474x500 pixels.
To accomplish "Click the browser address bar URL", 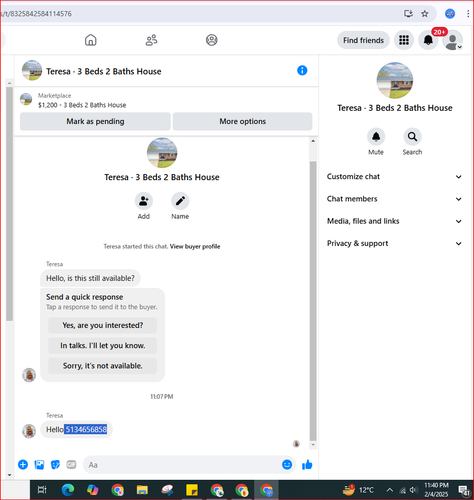I will point(37,14).
